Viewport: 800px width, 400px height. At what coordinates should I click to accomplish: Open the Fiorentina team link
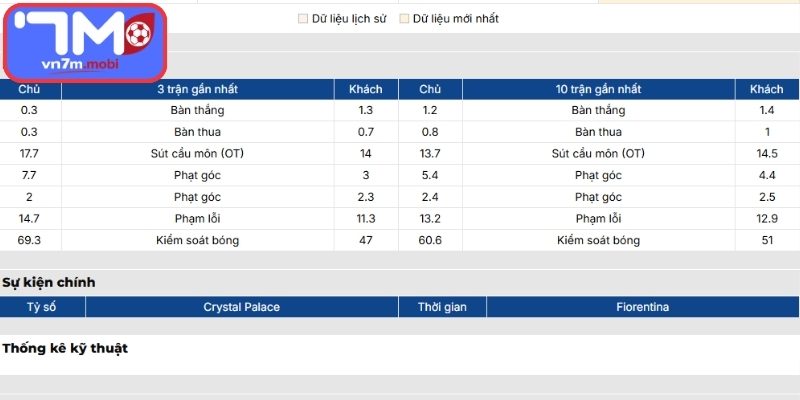(642, 307)
